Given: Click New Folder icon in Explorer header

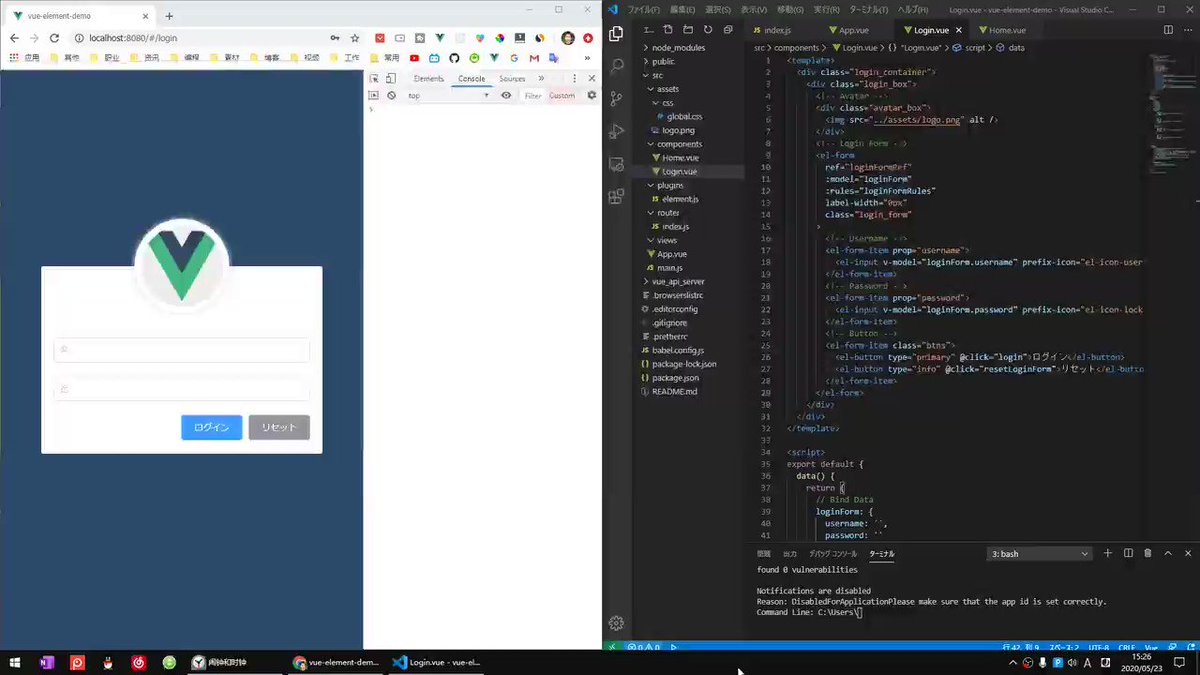Looking at the screenshot, I should point(687,30).
